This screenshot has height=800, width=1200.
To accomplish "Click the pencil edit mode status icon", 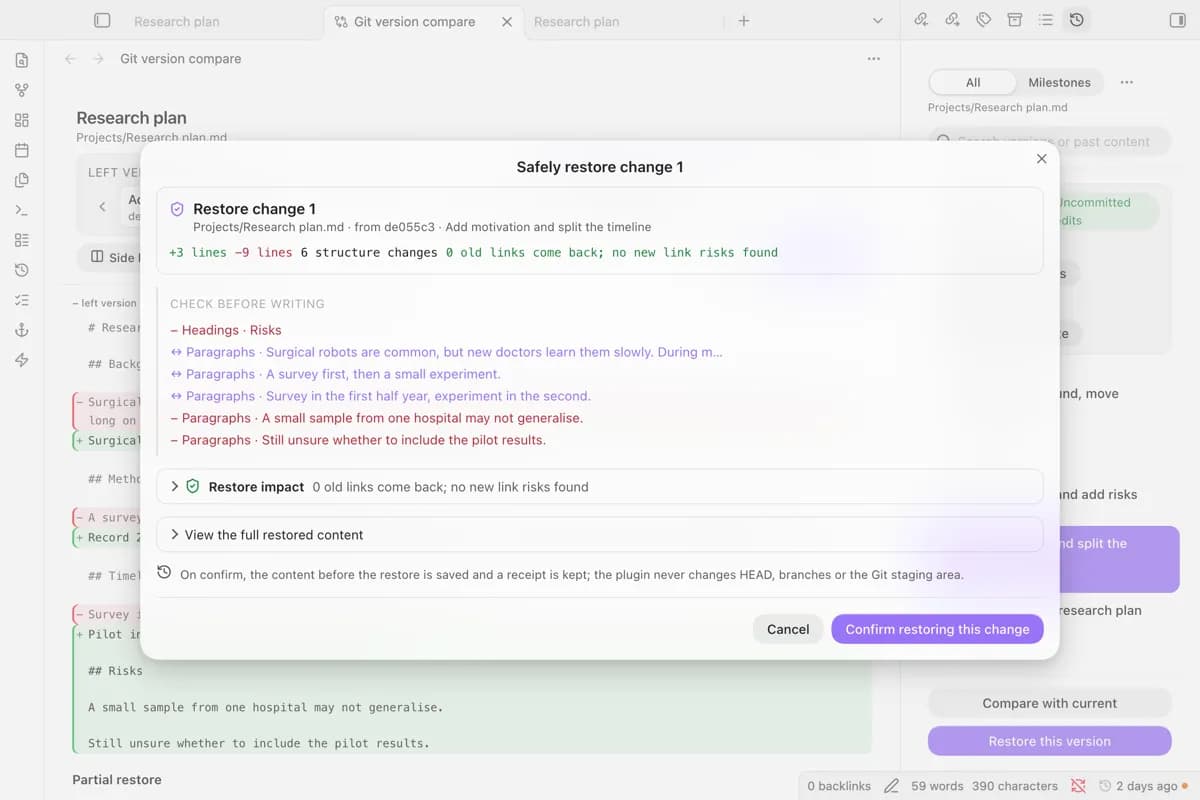I will tap(891, 786).
